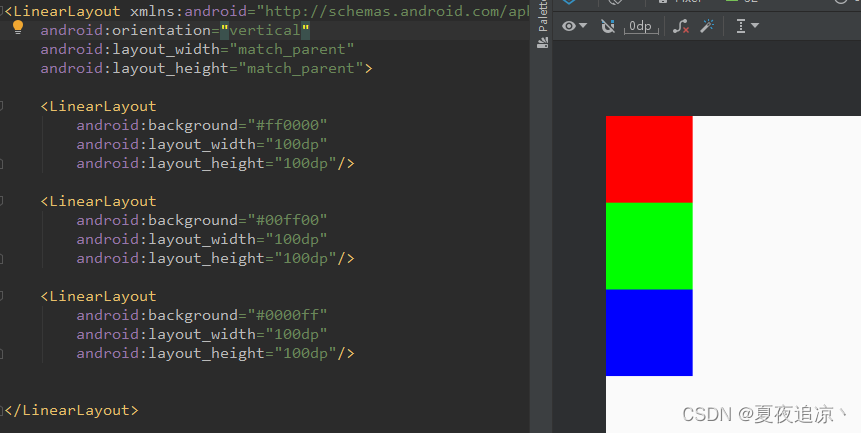Click the root layout_width="match_parent" line
The image size is (861, 433).
pos(197,49)
